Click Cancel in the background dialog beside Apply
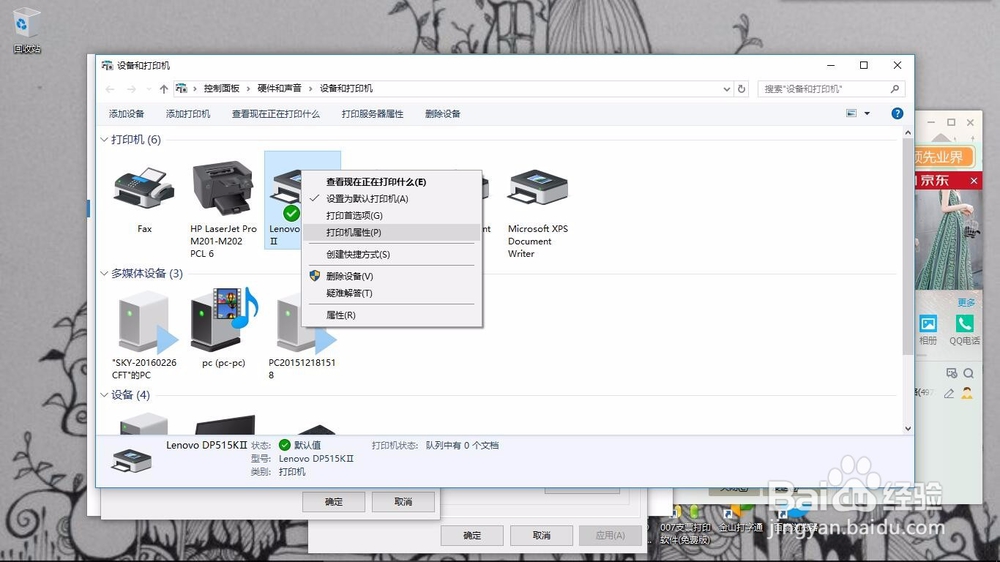This screenshot has width=1000, height=562. (541, 535)
